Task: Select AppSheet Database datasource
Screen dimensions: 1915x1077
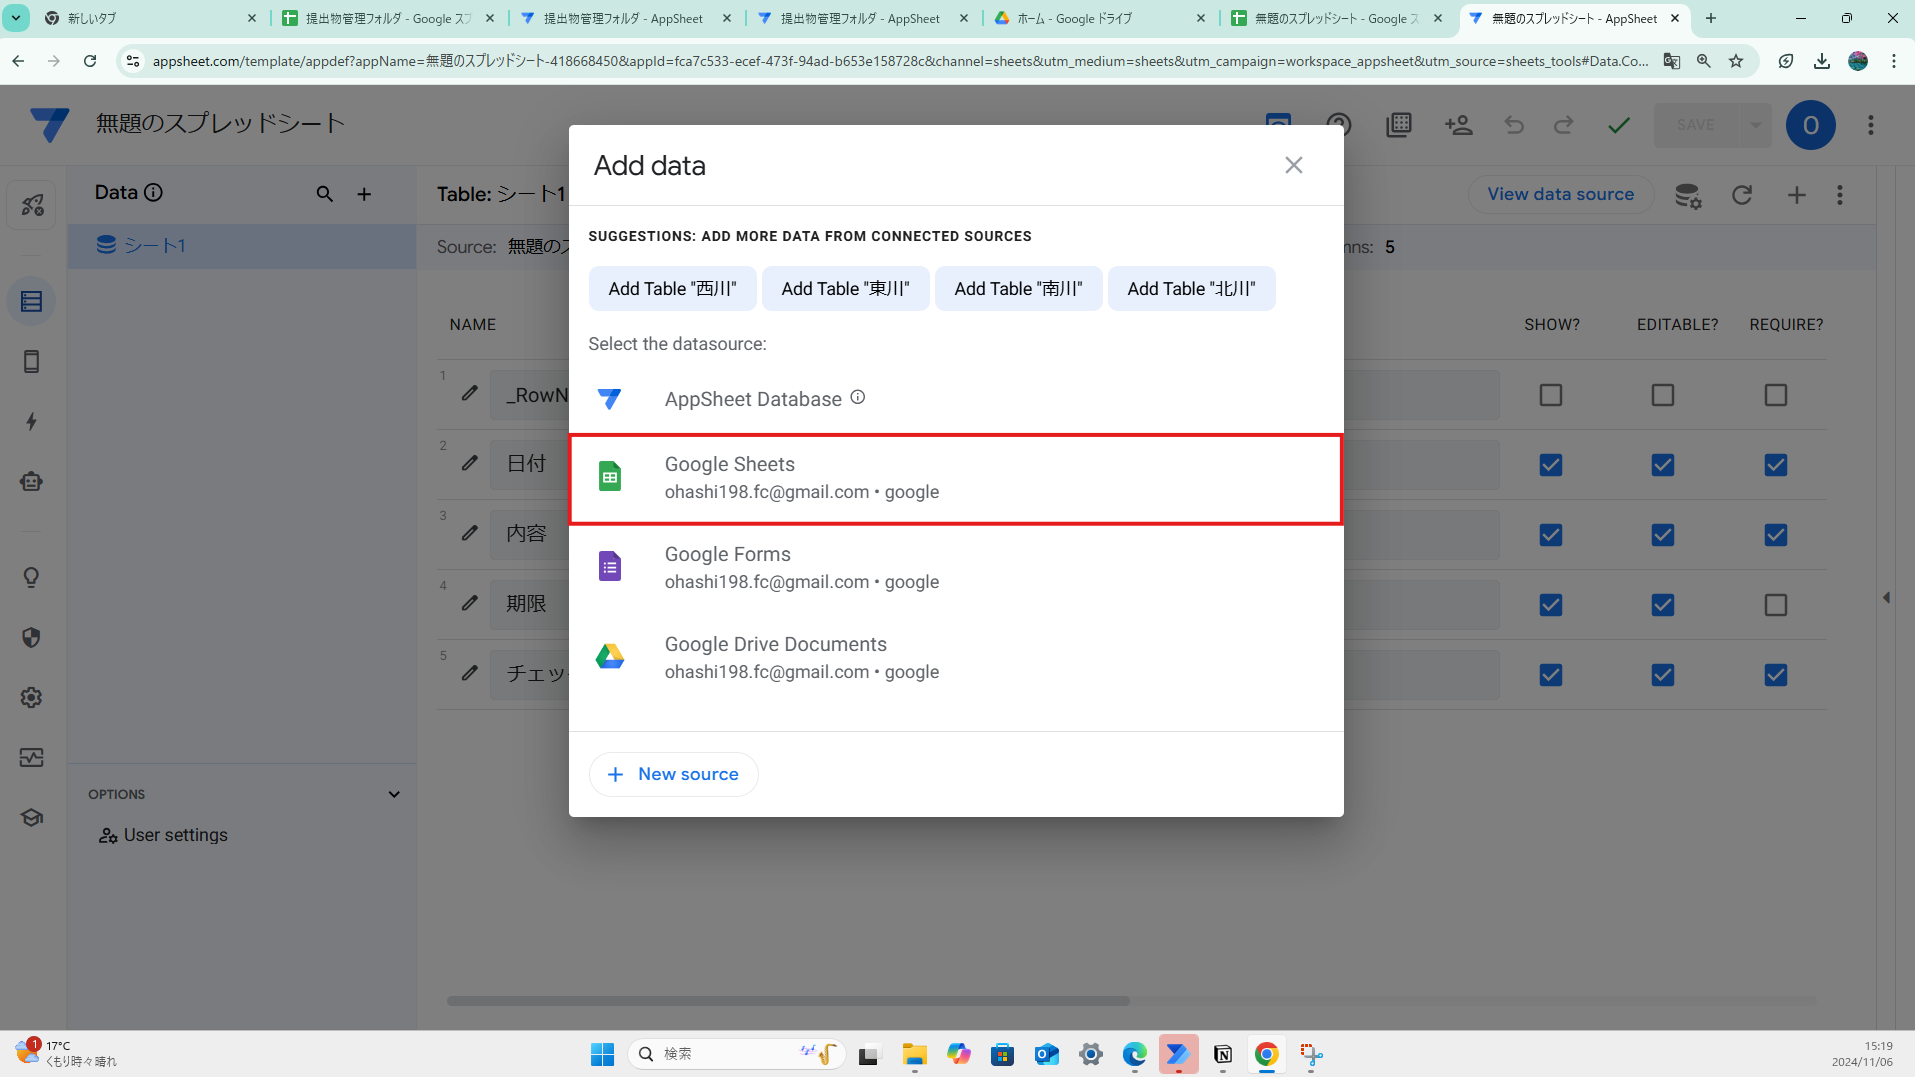Action: pos(955,399)
